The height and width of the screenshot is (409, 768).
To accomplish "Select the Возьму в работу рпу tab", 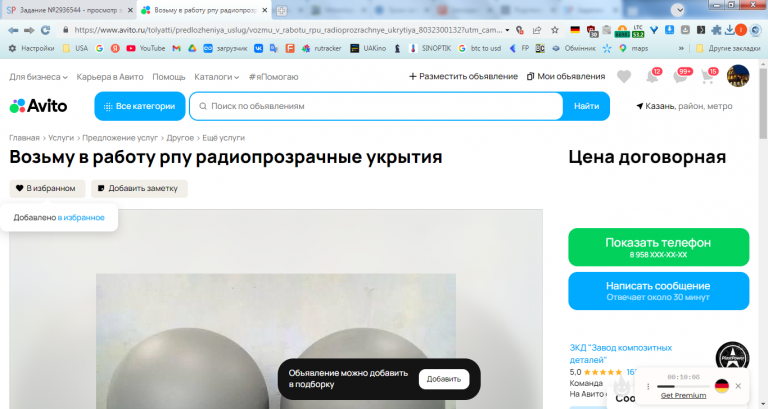I will pos(204,10).
